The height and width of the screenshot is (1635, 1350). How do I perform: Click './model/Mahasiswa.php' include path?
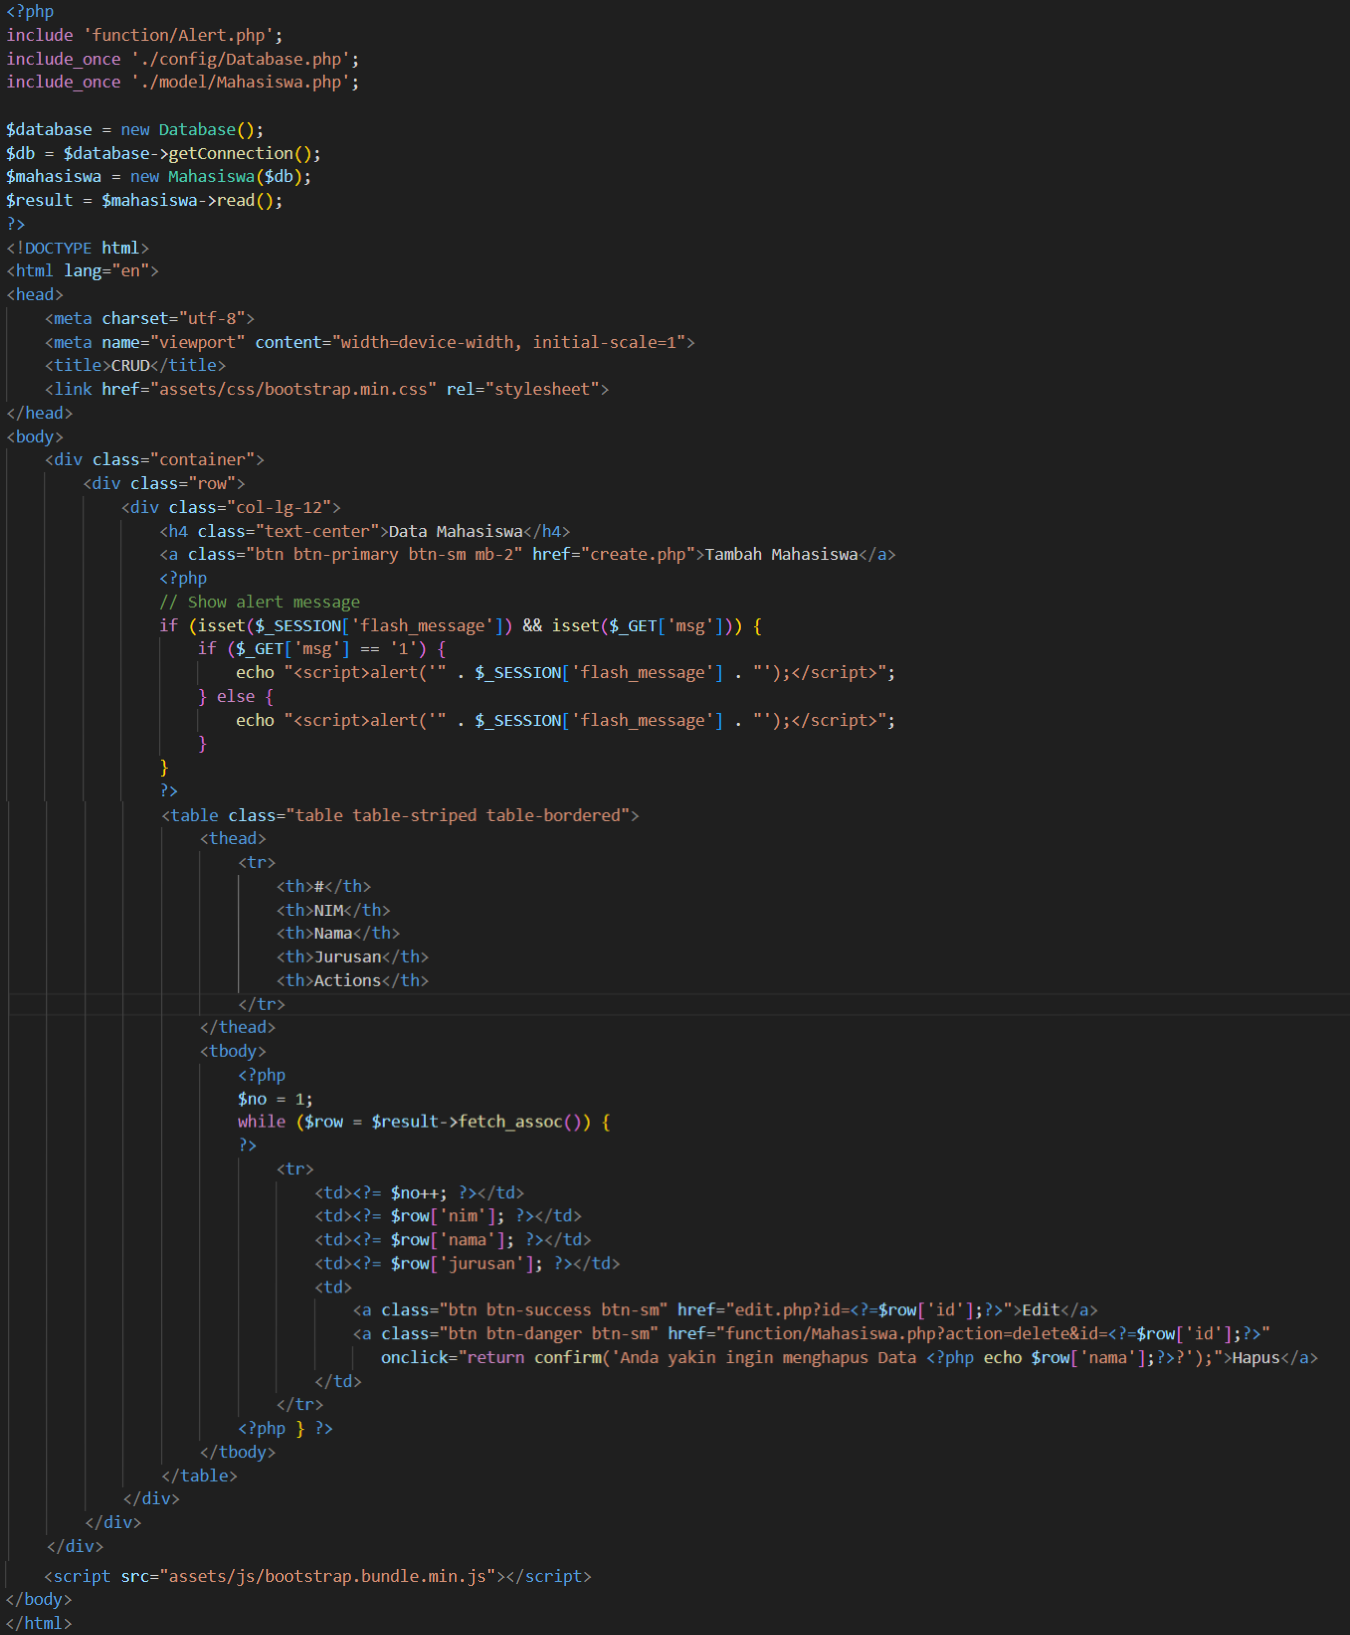(240, 82)
